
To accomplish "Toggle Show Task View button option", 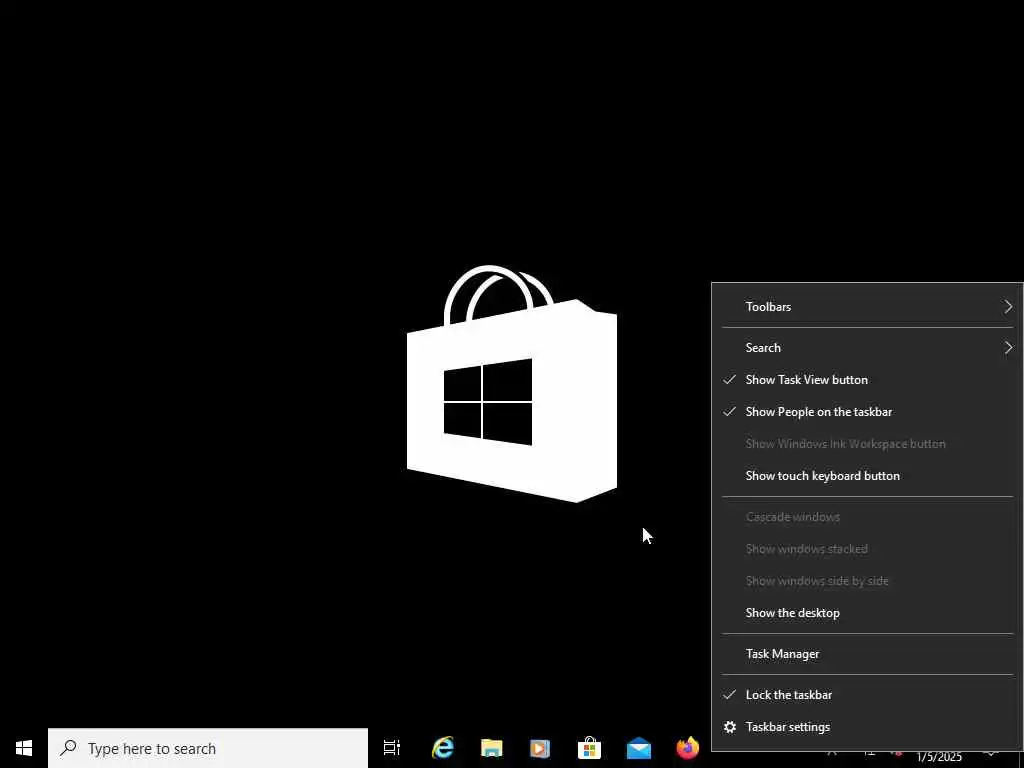I will pyautogui.click(x=867, y=379).
